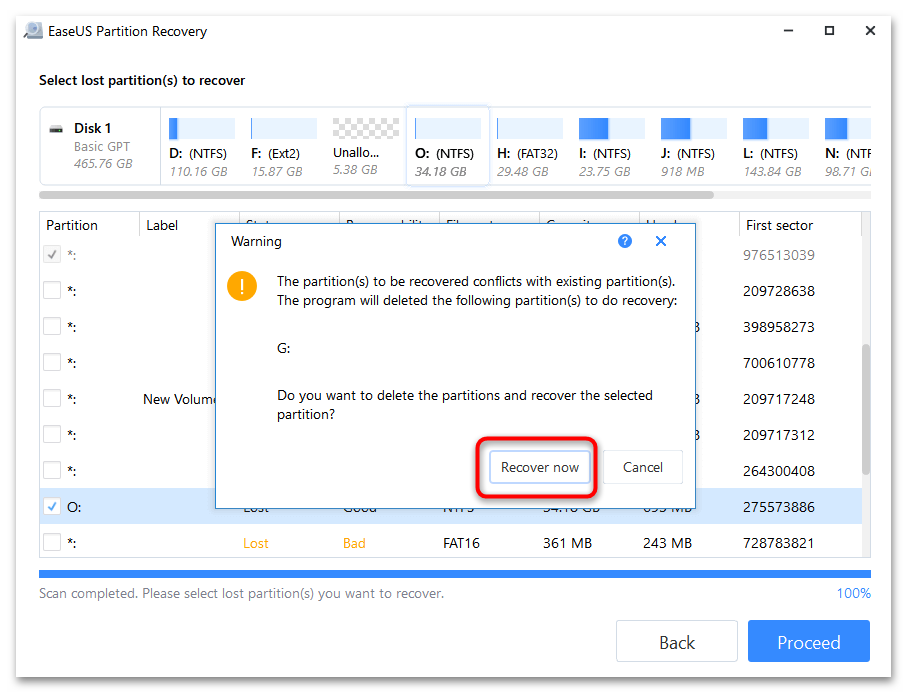Check the box for FAT16 Lost partition row
The image size is (907, 693).
coord(52,543)
